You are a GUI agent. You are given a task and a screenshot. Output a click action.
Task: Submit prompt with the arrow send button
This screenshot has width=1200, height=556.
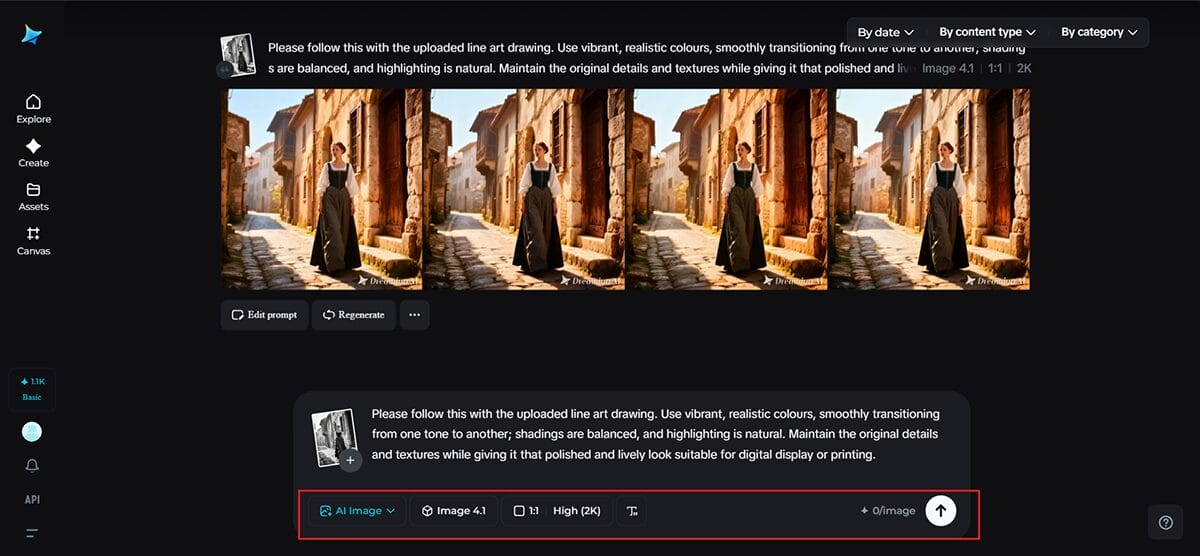click(x=939, y=510)
